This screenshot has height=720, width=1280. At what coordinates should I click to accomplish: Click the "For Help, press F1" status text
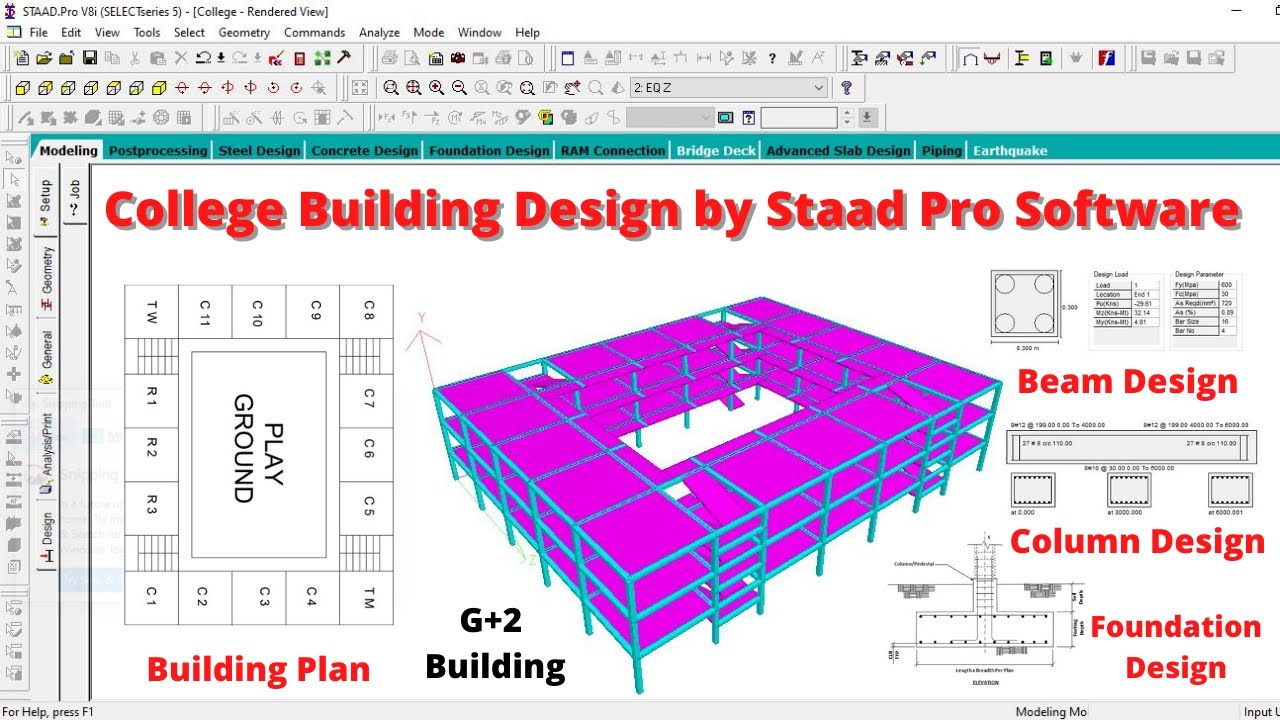48,712
